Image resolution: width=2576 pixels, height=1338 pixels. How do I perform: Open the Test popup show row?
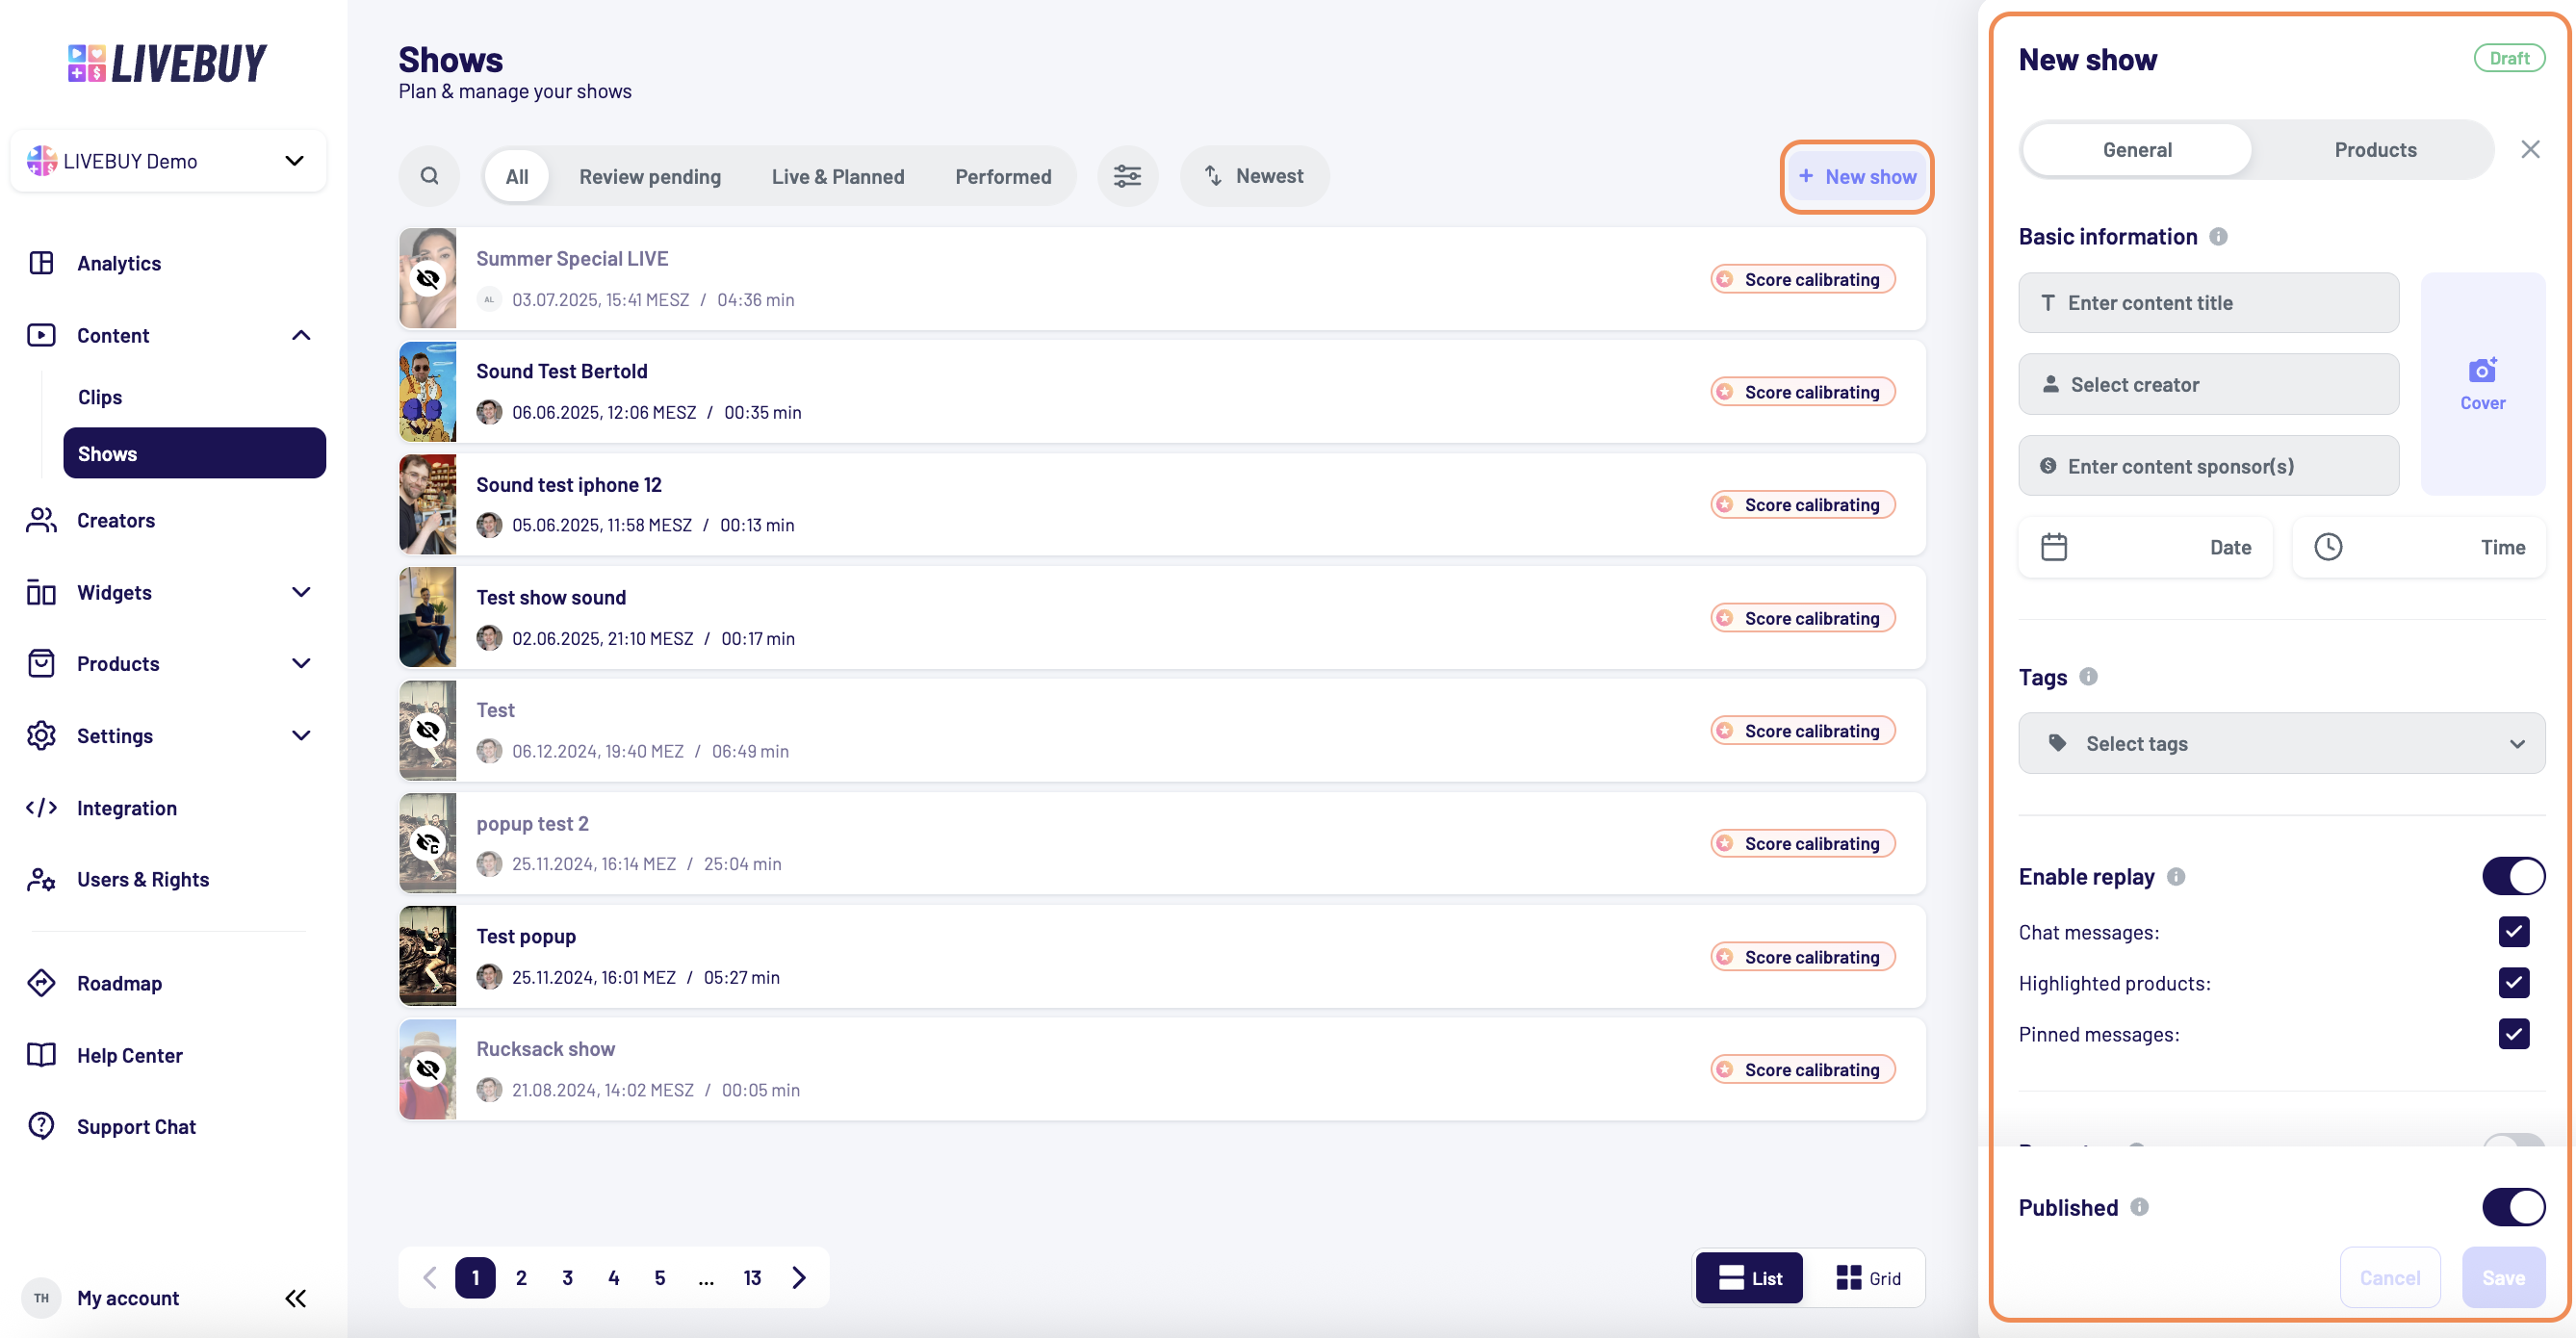pyautogui.click(x=1161, y=956)
